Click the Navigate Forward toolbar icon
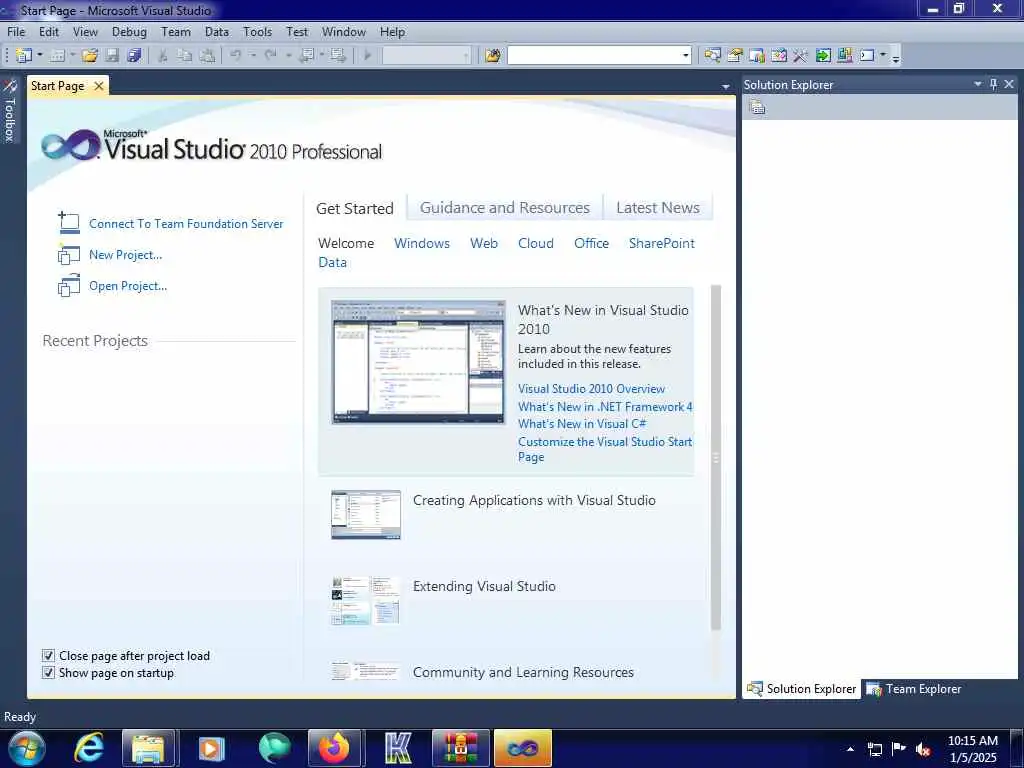Screen dimensions: 1024x768 [x=338, y=56]
